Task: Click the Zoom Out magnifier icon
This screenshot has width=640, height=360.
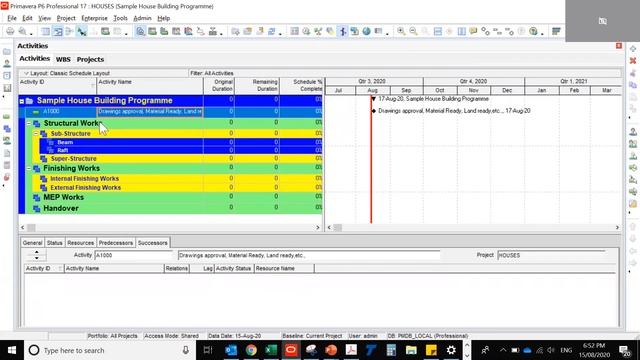Action: coord(413,31)
